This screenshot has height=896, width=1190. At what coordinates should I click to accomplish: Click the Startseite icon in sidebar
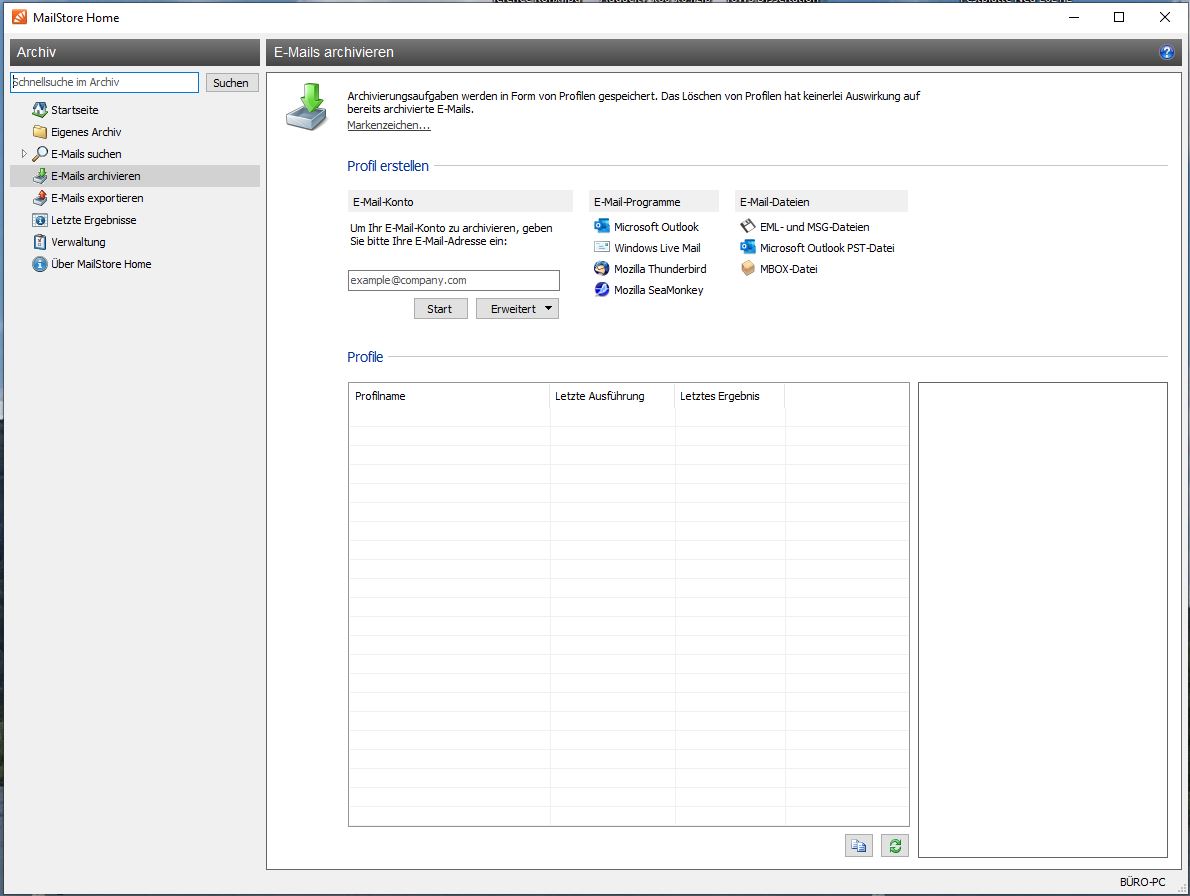coord(39,110)
